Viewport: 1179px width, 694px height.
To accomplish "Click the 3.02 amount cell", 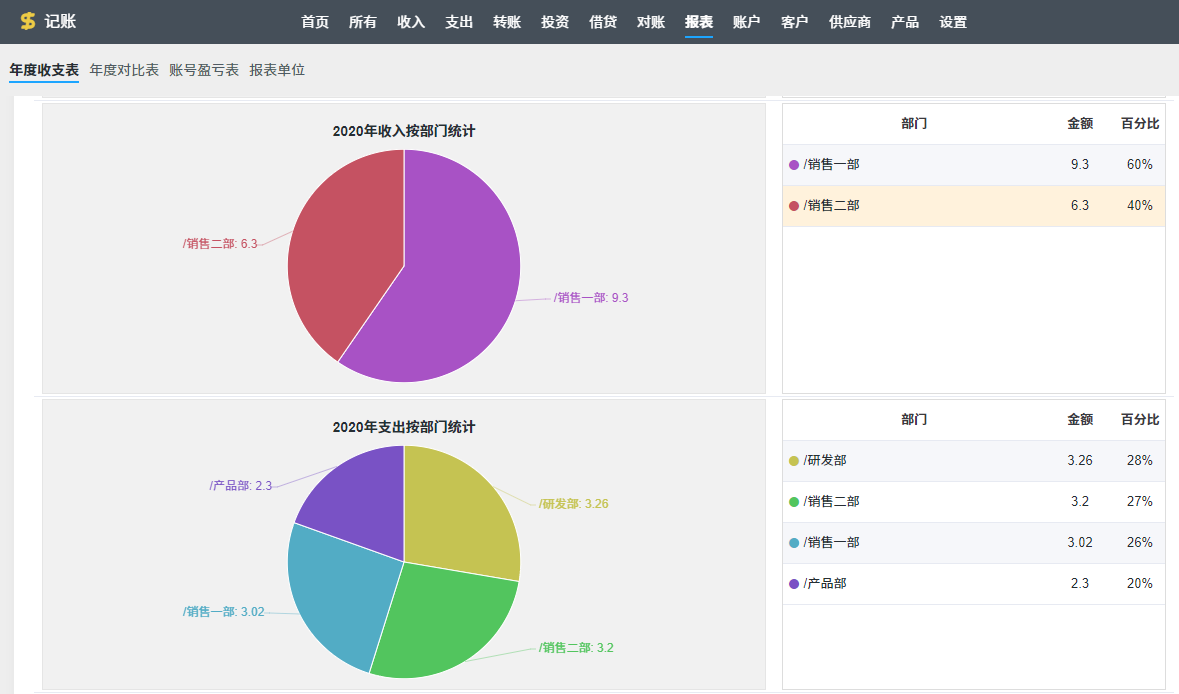I will 1080,543.
